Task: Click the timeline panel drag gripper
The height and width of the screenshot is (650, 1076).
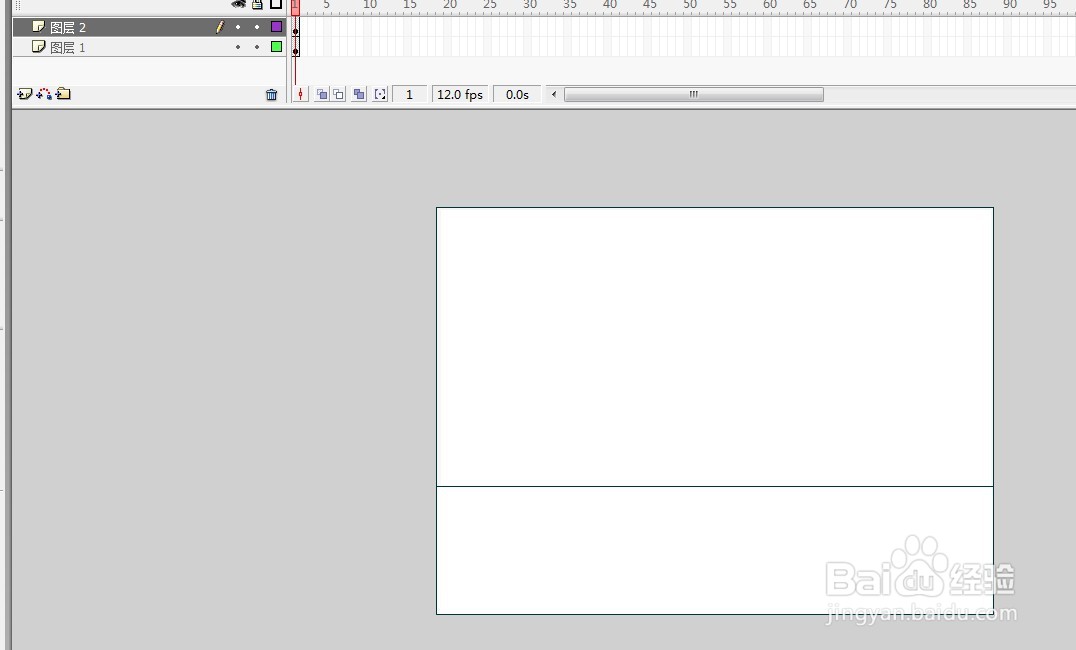Action: pos(18,4)
